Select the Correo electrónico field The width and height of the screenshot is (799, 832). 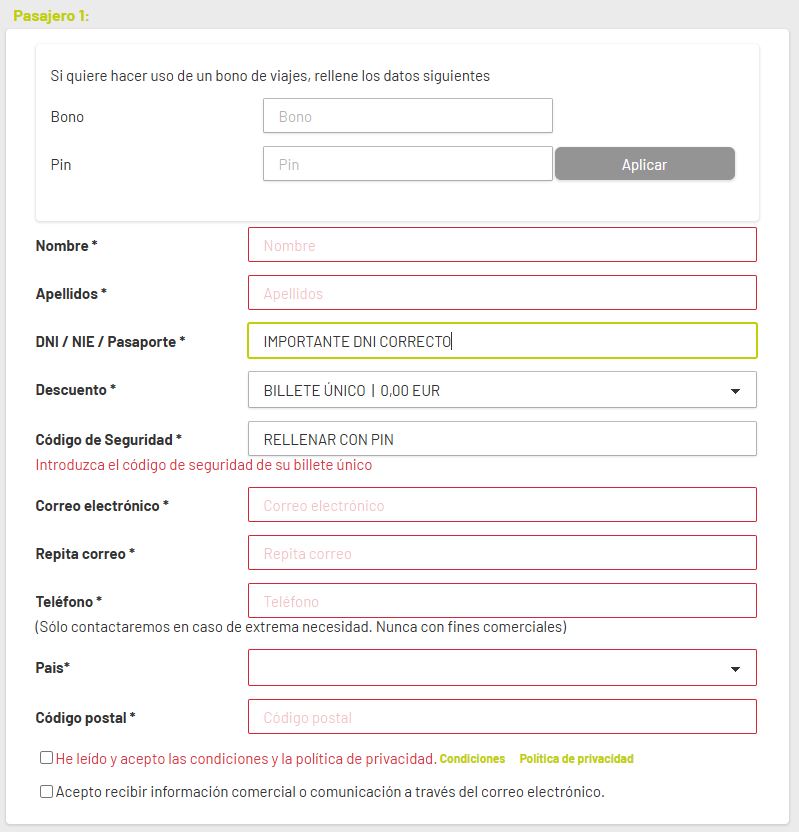tap(501, 505)
